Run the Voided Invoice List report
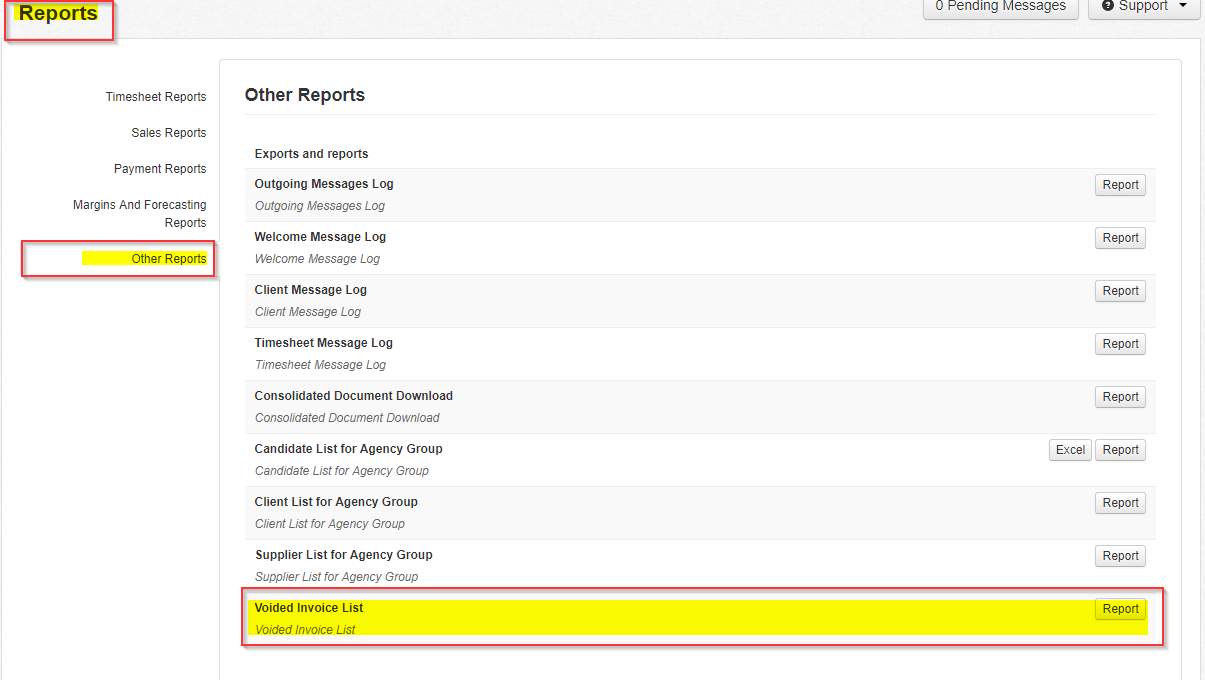The image size is (1205, 680). click(x=1120, y=609)
